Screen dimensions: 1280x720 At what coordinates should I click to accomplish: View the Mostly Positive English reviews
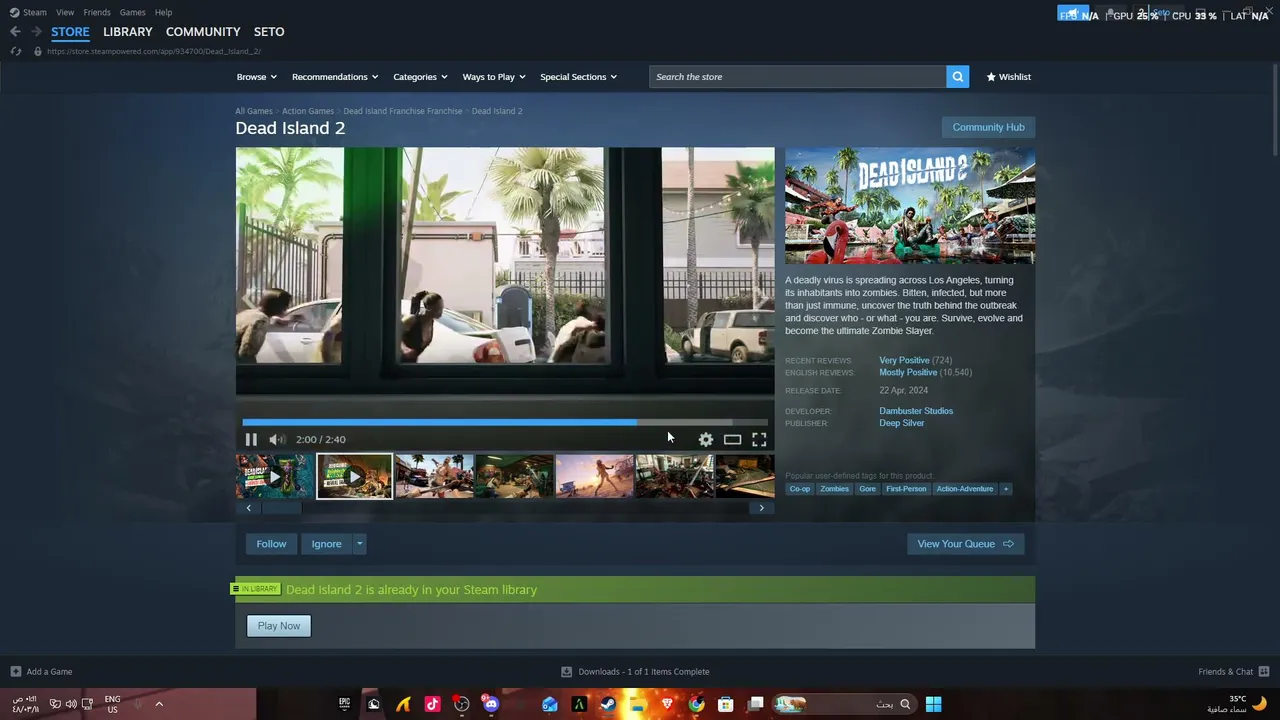pyautogui.click(x=908, y=372)
